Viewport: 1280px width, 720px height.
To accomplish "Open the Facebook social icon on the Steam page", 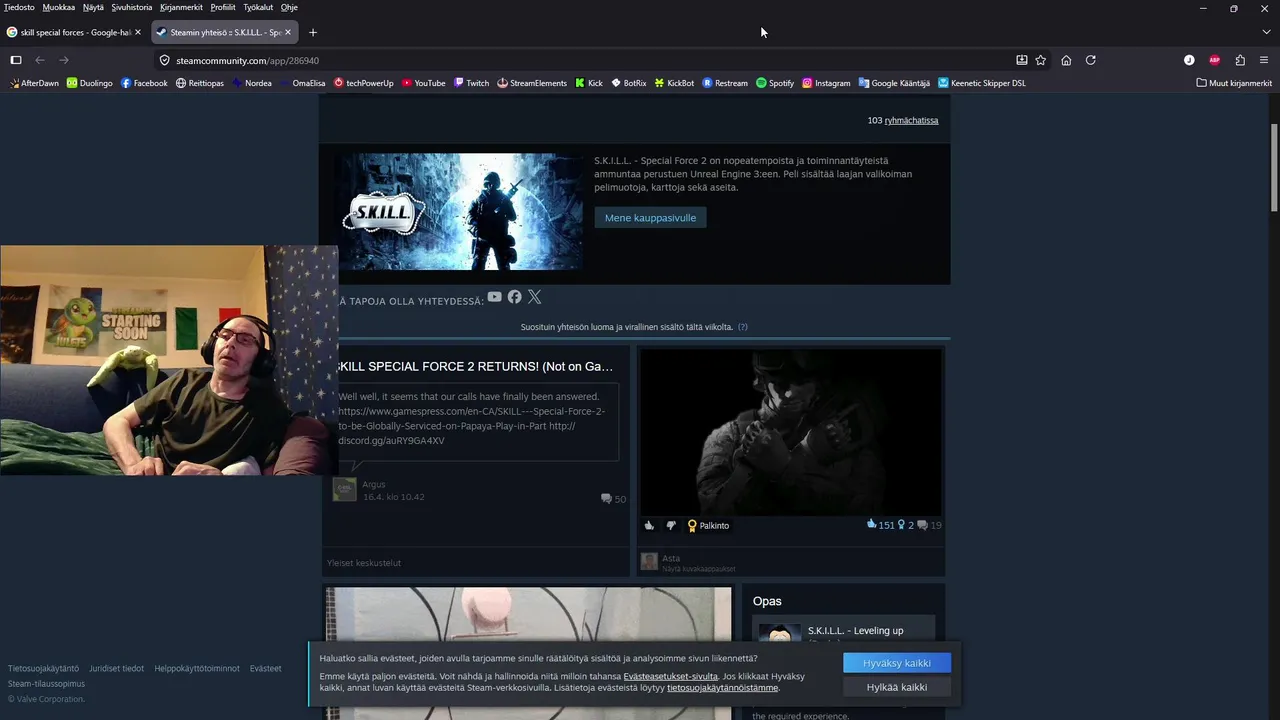I will point(514,297).
